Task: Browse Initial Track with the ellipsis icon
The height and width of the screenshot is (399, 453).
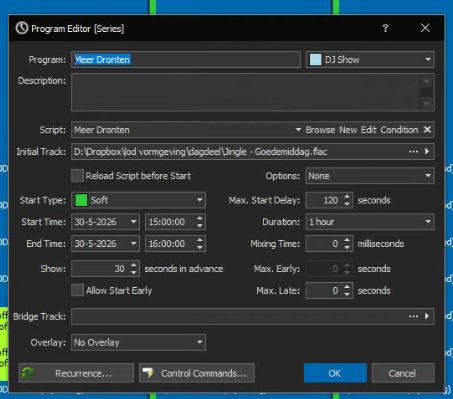Action: click(x=413, y=152)
